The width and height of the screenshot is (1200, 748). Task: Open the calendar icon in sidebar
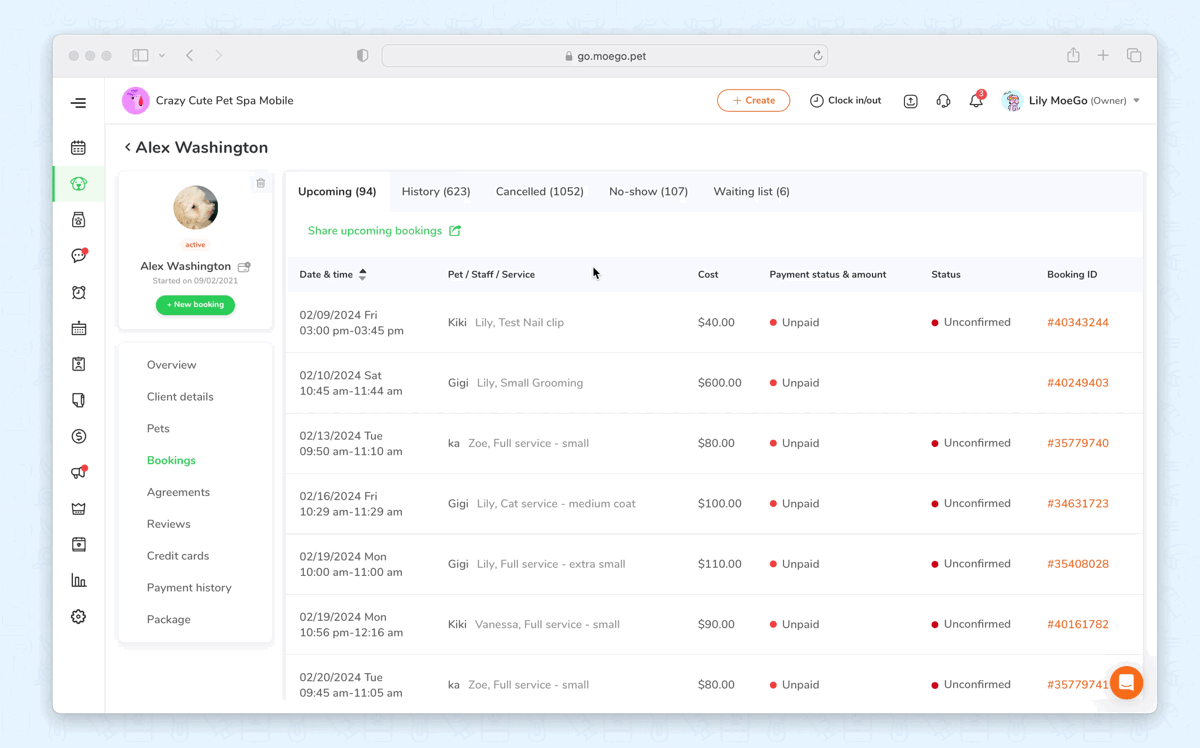pos(78,148)
